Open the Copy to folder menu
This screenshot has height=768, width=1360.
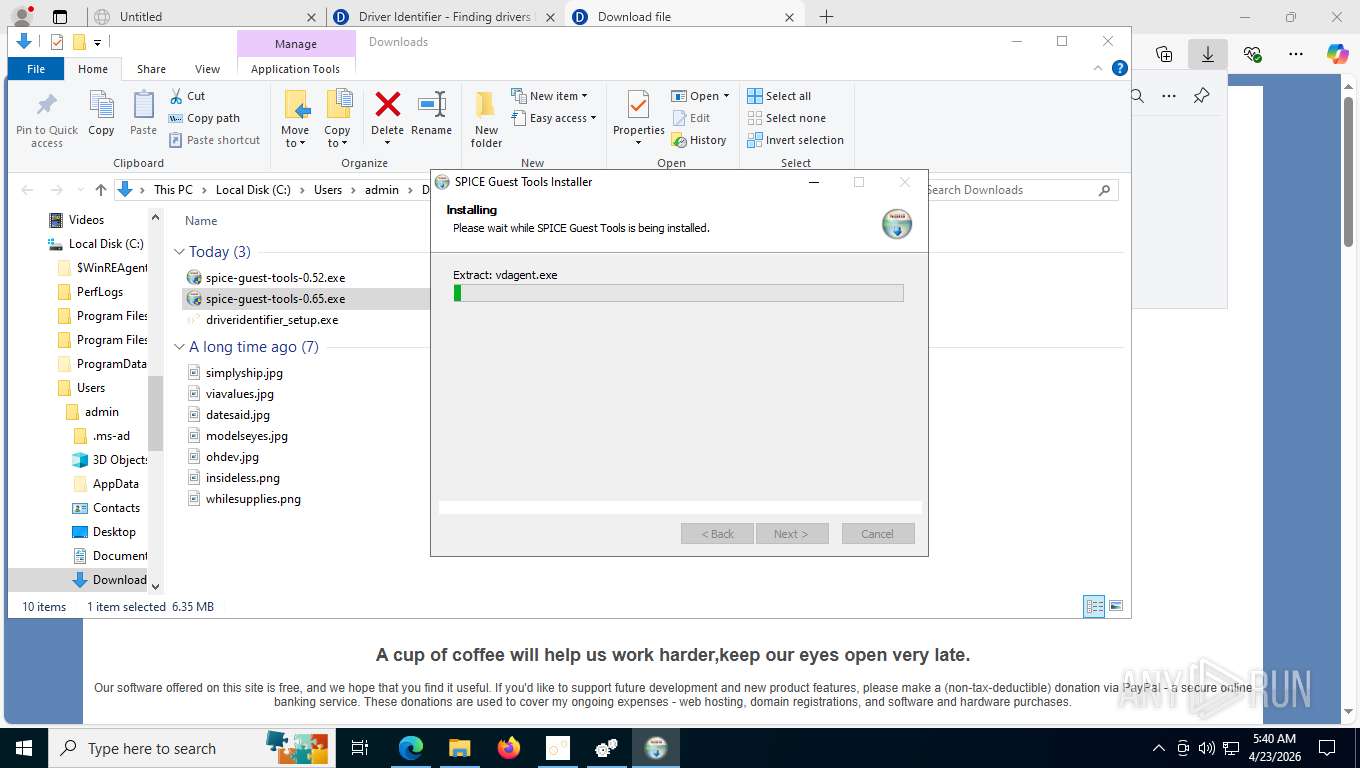[x=338, y=119]
